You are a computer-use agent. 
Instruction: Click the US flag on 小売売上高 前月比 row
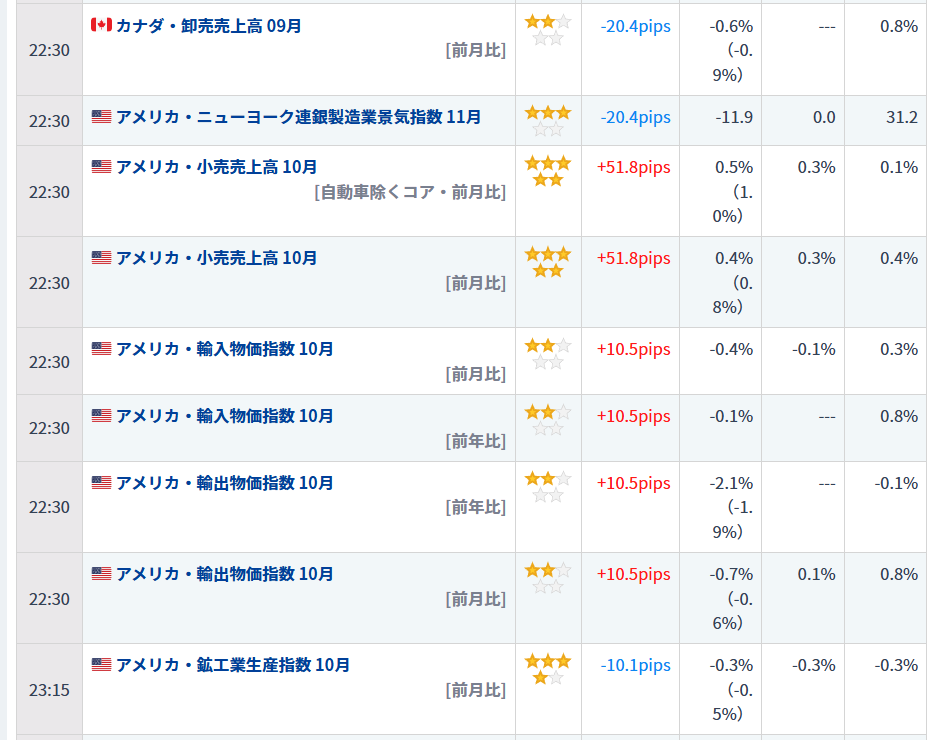pos(99,258)
